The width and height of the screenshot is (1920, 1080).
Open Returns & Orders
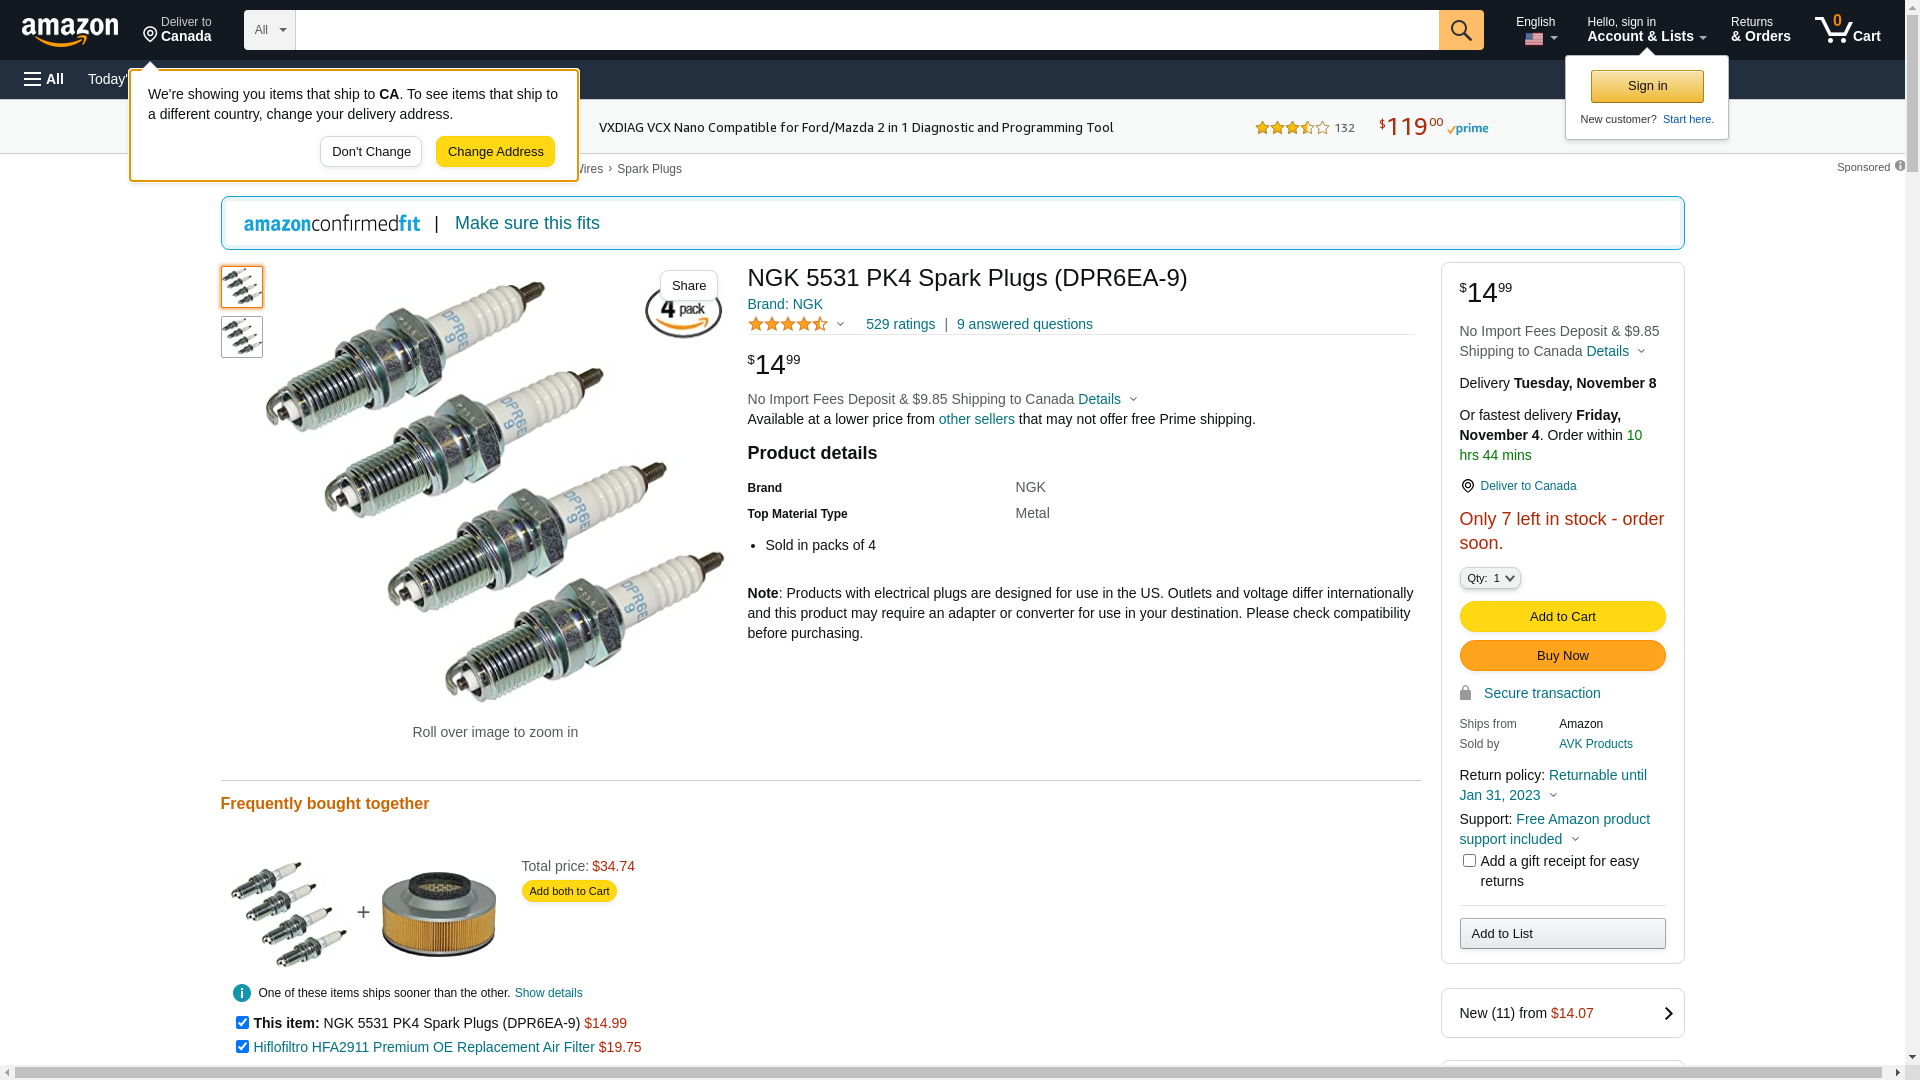tap(1760, 30)
